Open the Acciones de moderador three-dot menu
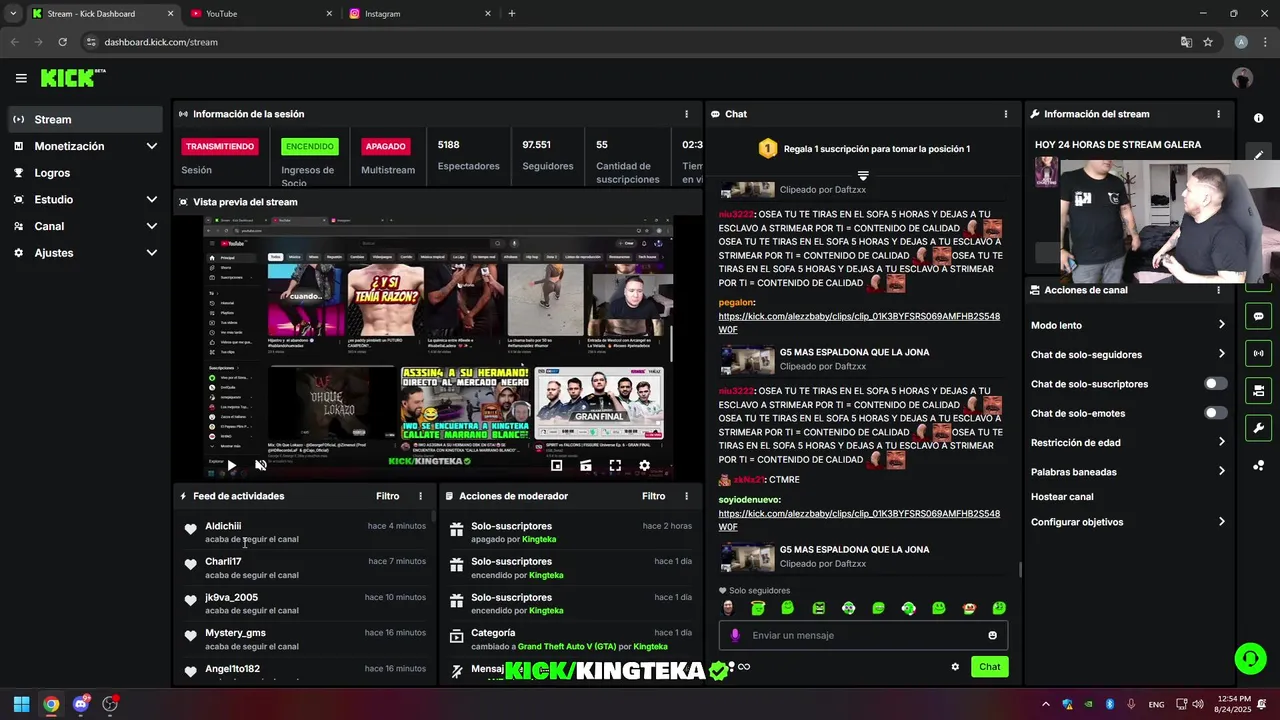 coord(686,496)
